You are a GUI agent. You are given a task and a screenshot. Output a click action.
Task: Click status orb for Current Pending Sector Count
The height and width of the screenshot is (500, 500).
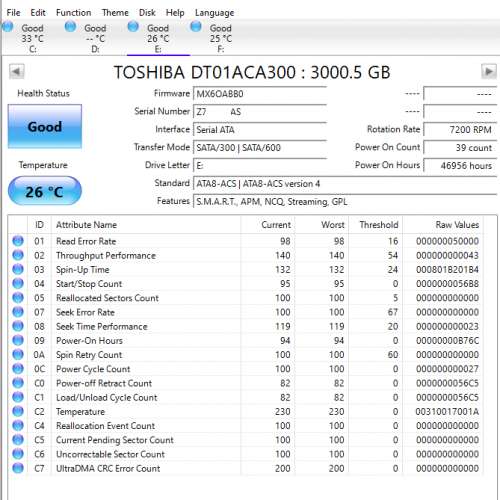click(18, 440)
